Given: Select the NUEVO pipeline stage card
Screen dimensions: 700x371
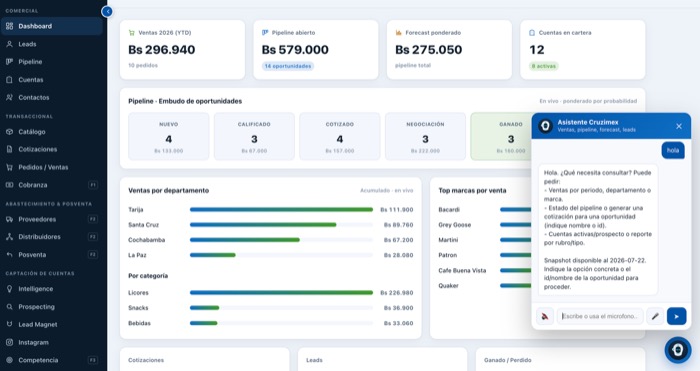Looking at the screenshot, I should point(169,136).
